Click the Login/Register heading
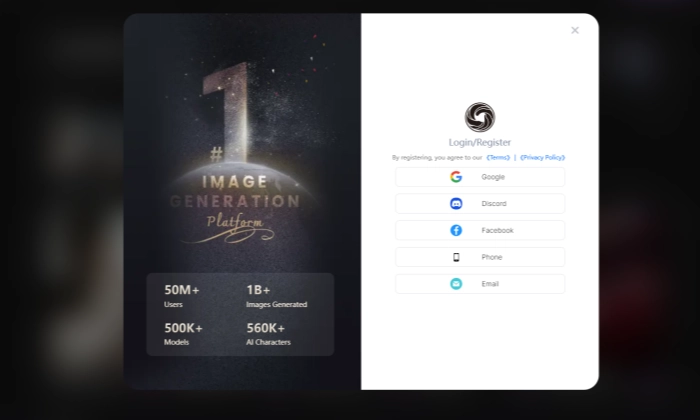 coord(480,143)
